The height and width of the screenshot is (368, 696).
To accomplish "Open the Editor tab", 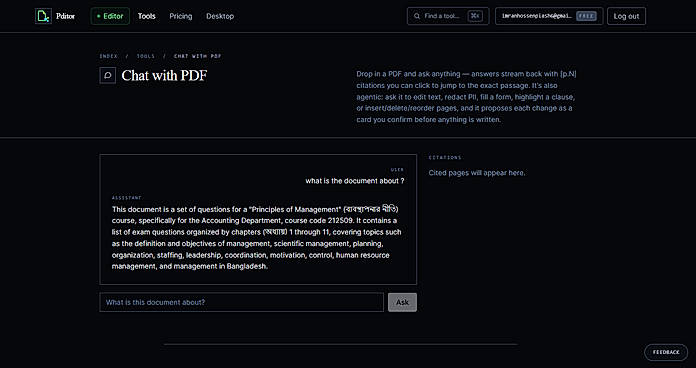I will 110,16.
